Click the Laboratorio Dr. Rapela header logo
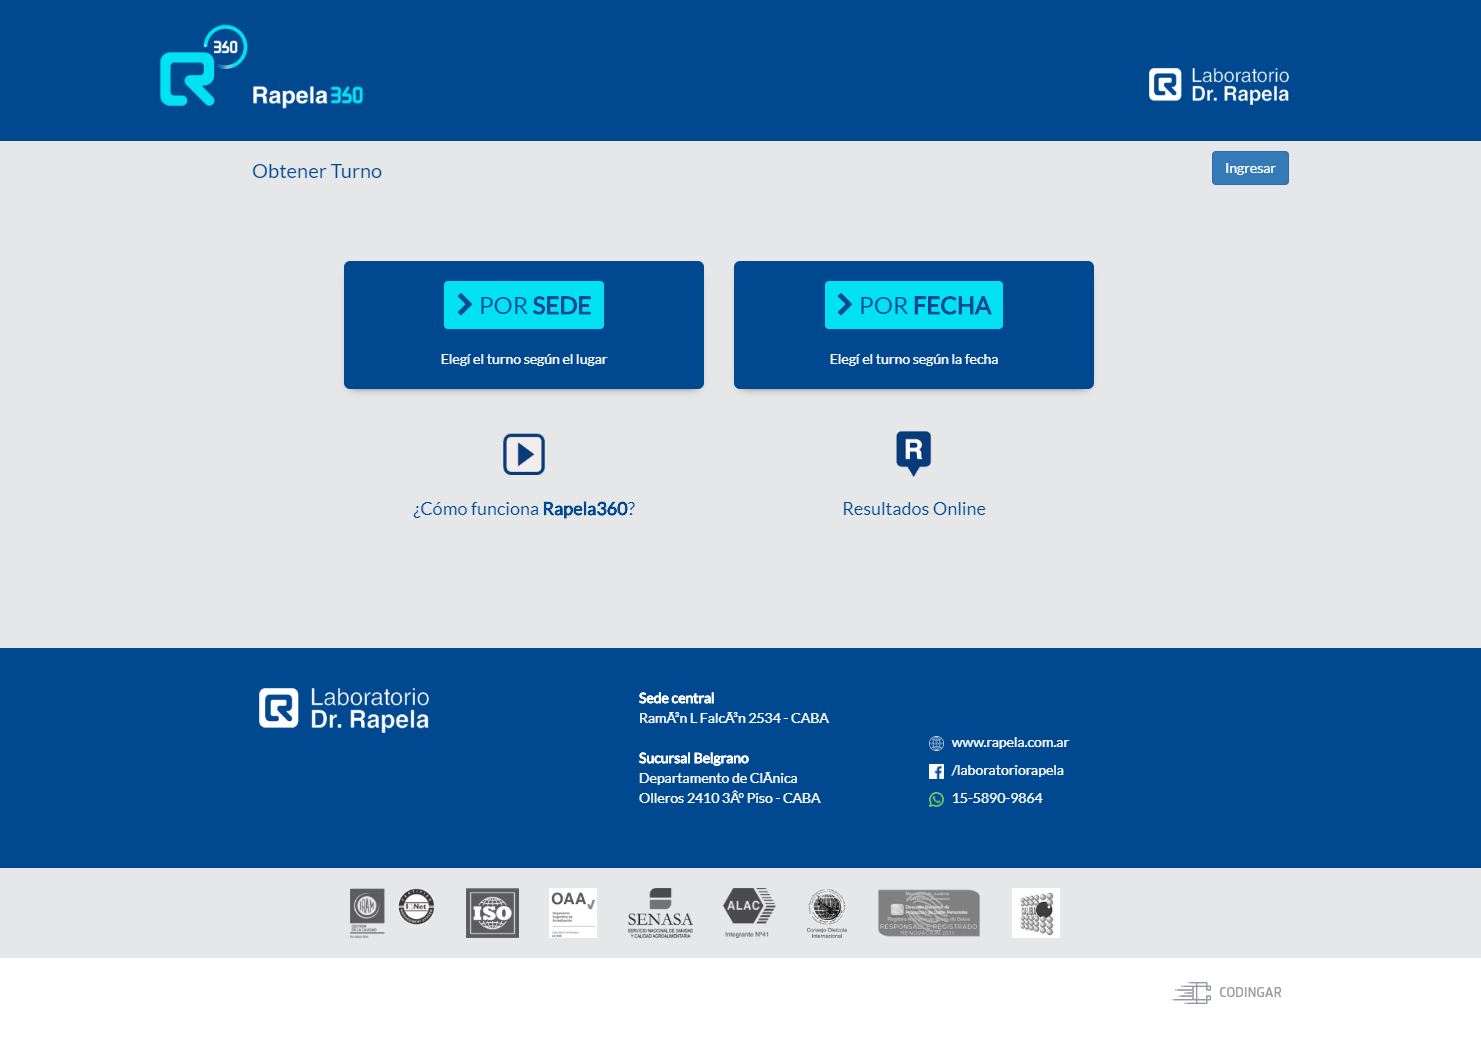Screen dimensions: 1481x1051 point(1219,85)
